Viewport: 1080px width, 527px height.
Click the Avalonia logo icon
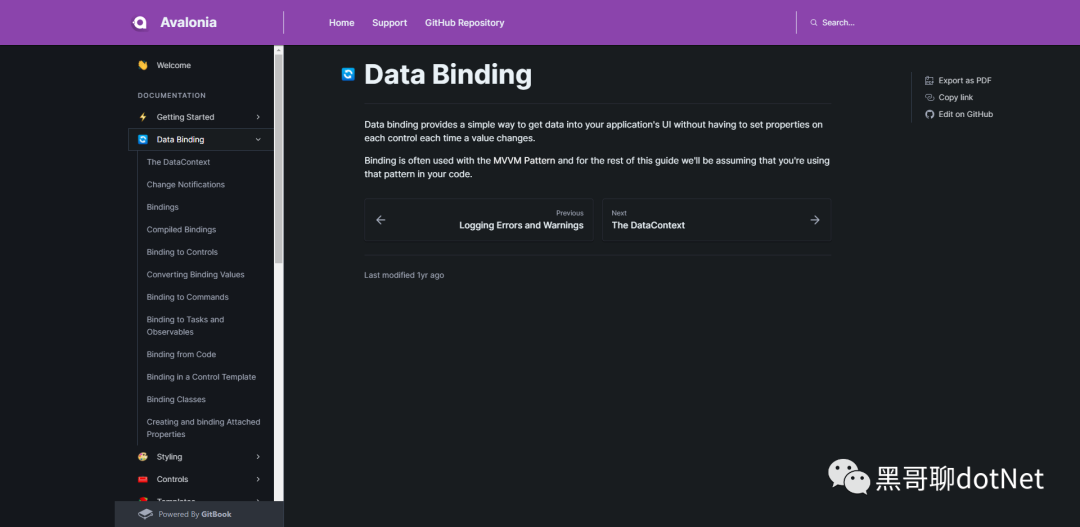(x=140, y=23)
